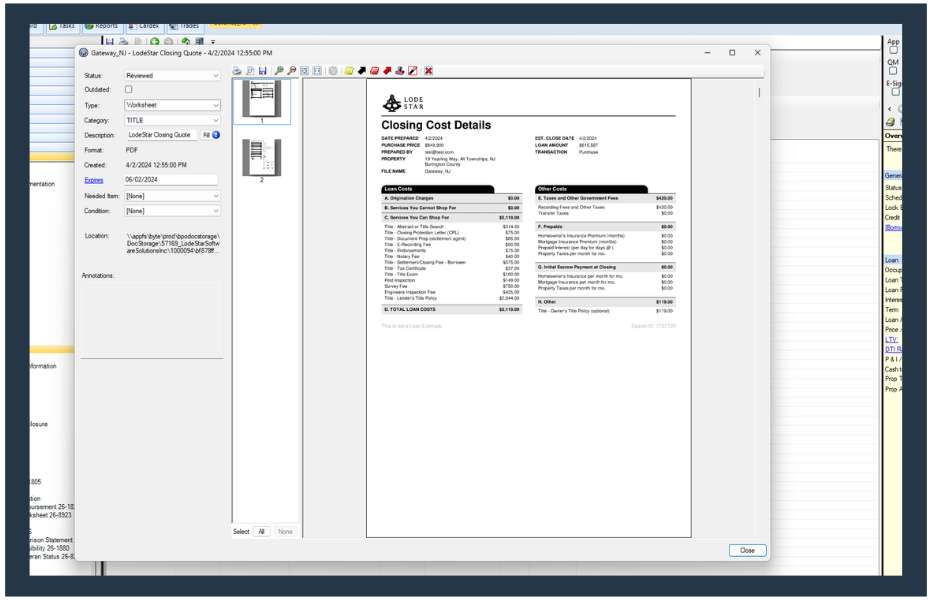Delete annotation with red X icon
The width and height of the screenshot is (933, 600).
[428, 71]
